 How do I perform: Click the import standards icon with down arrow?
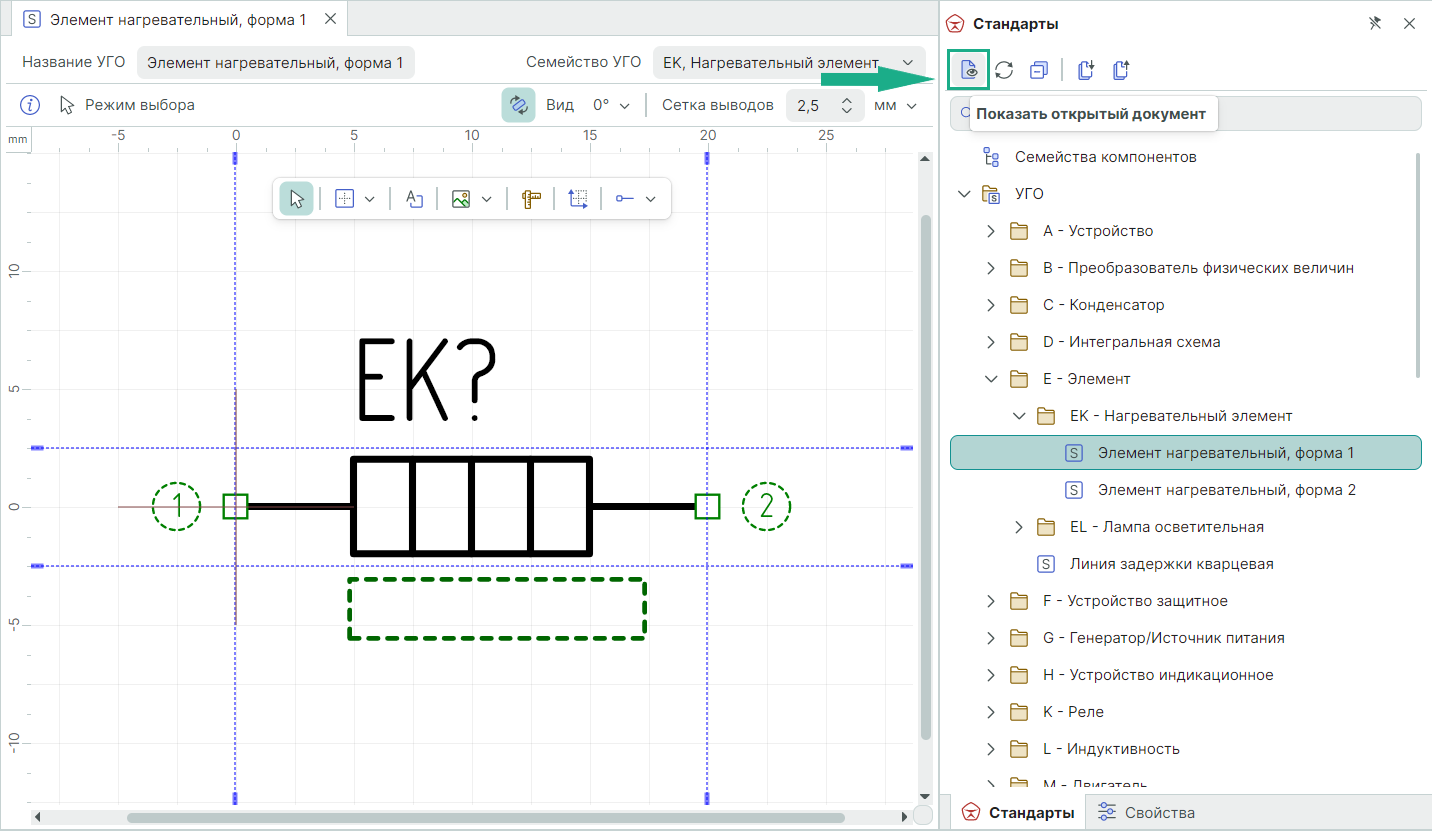point(1085,70)
